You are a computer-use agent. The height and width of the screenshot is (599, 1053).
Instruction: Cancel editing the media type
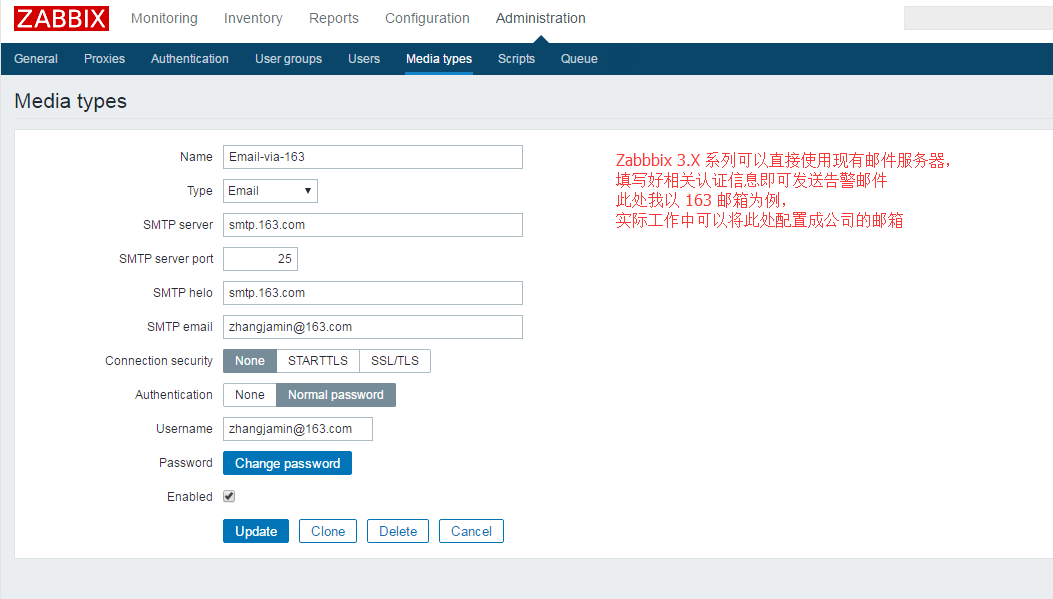471,531
